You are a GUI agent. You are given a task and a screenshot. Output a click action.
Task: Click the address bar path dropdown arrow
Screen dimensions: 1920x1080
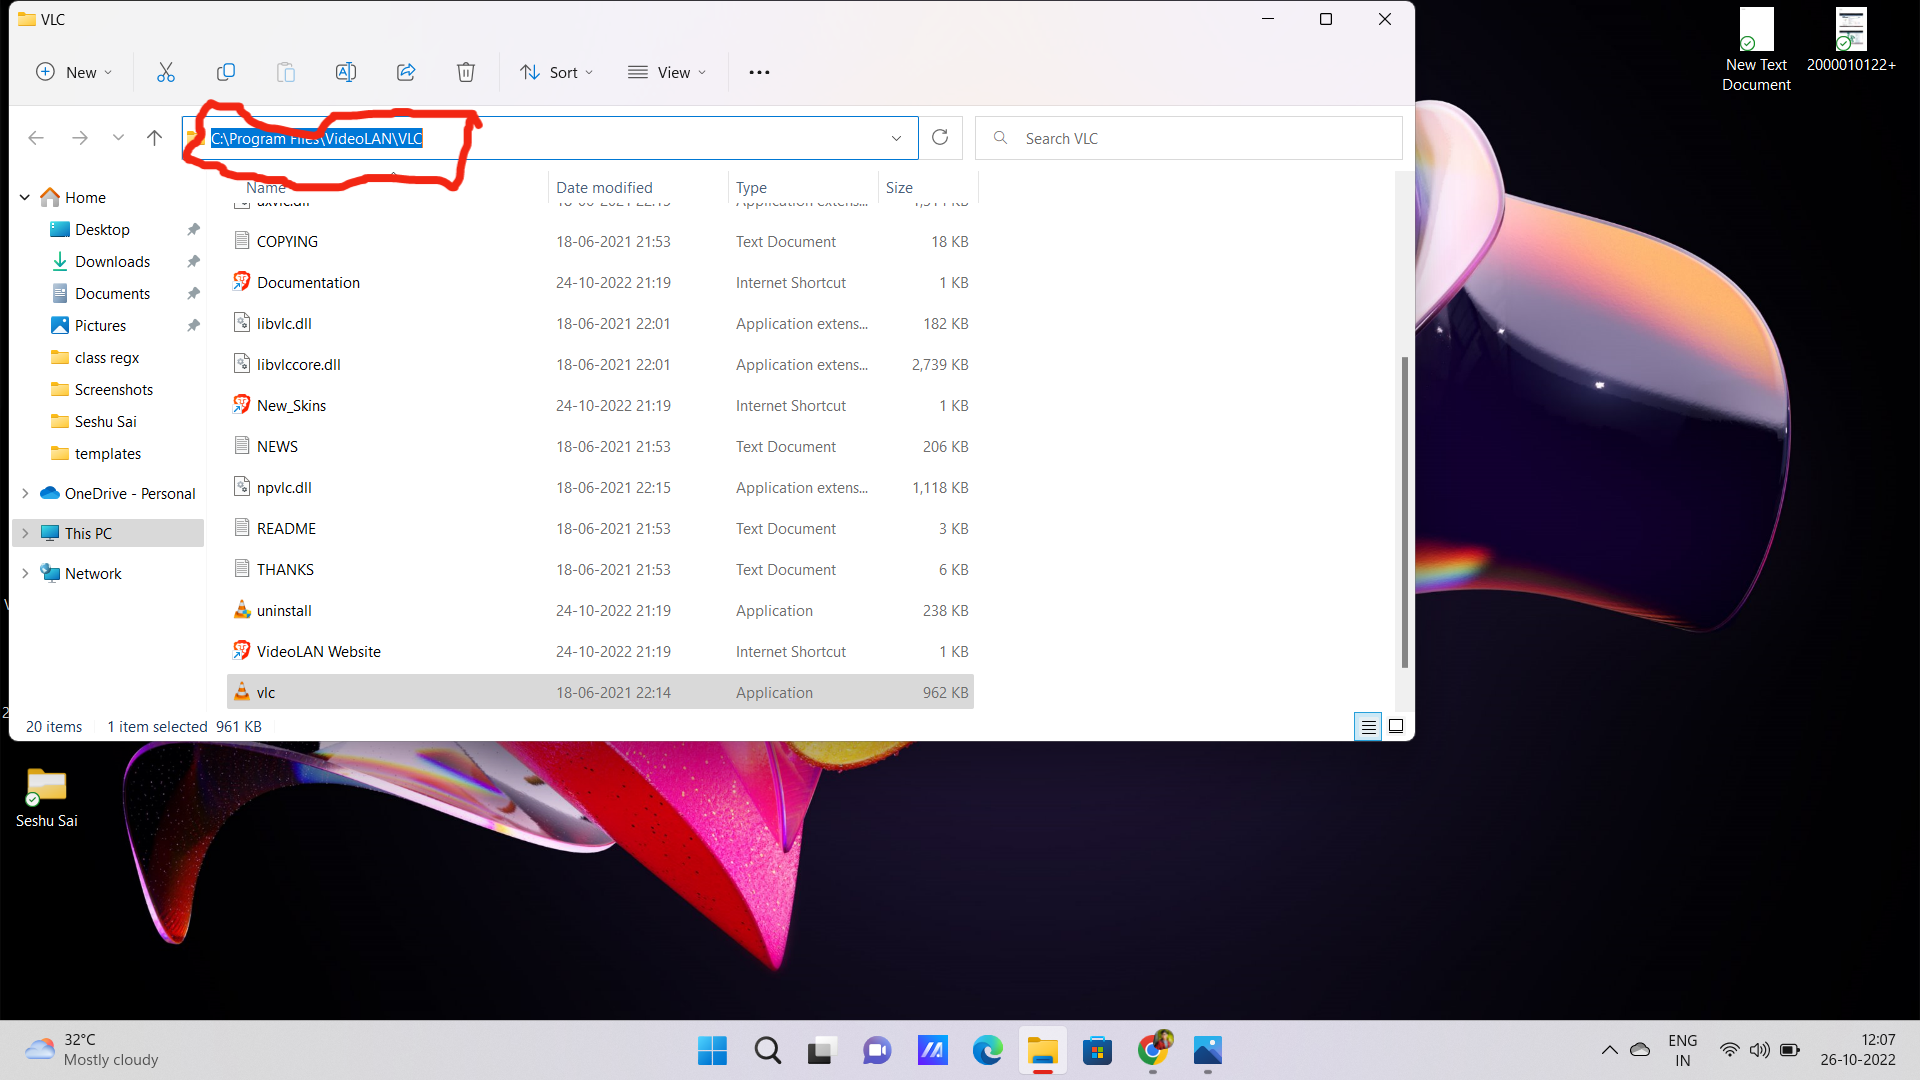pyautogui.click(x=897, y=137)
